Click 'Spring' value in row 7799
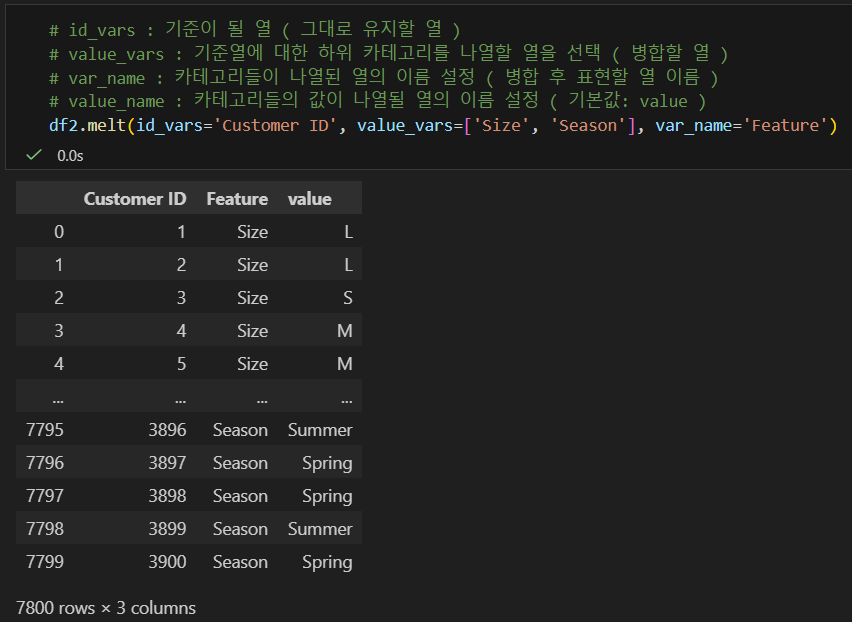This screenshot has height=622, width=852. click(327, 563)
